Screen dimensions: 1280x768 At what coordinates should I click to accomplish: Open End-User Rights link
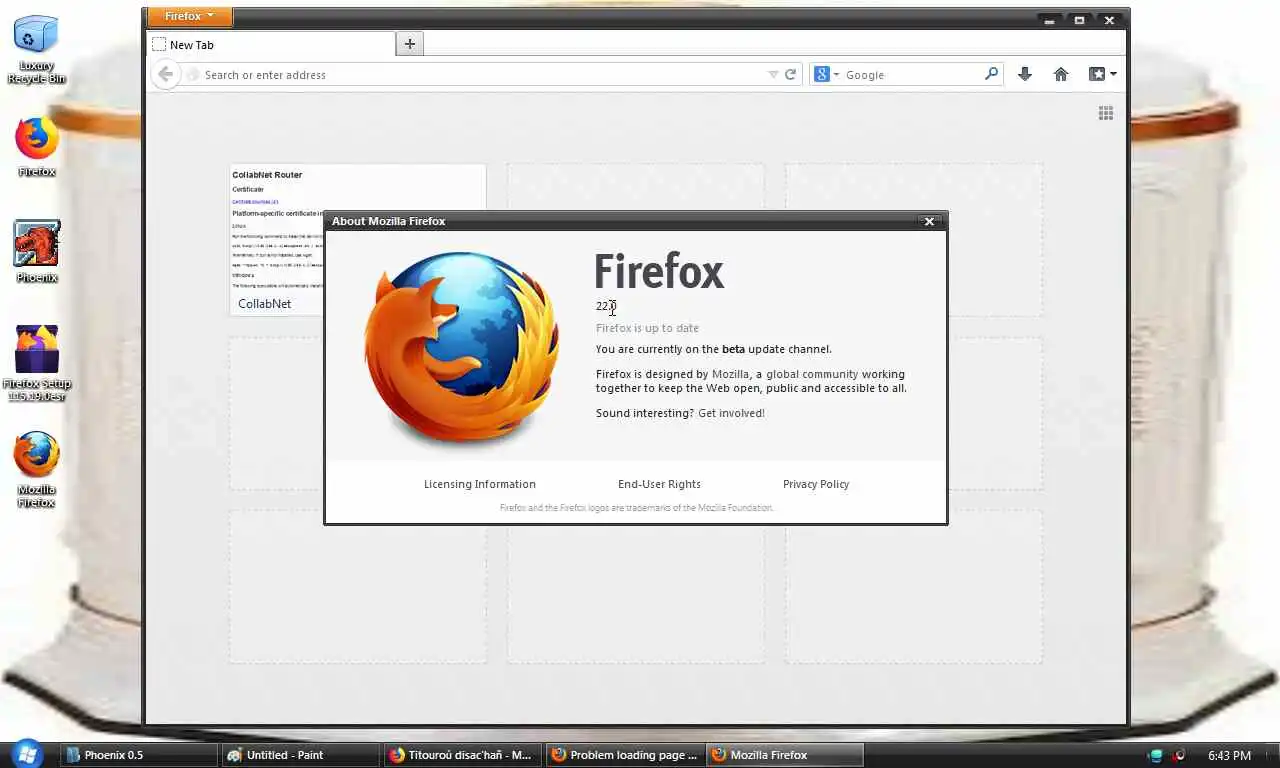click(659, 484)
